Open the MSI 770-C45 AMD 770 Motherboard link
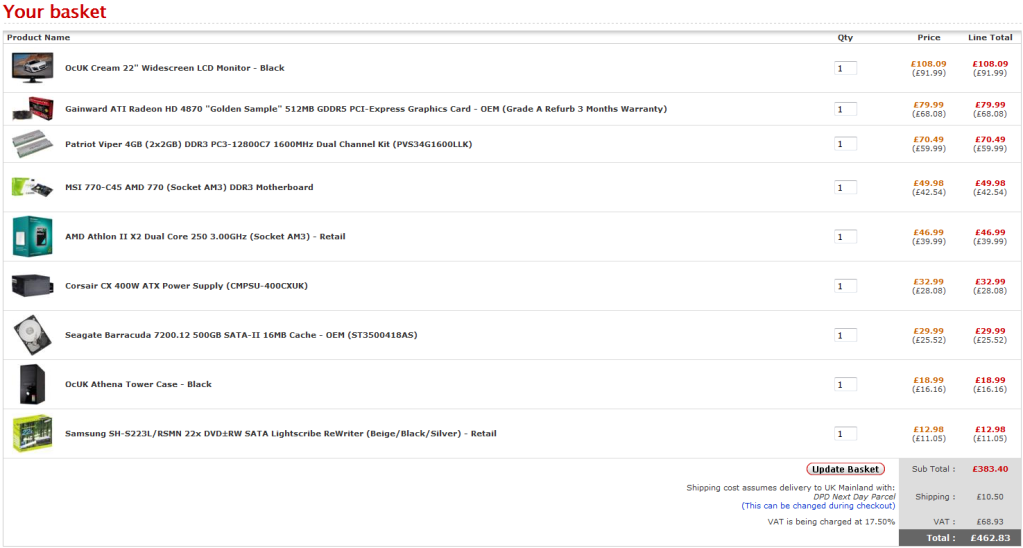Viewport: 1023px width, 548px height. pyautogui.click(x=189, y=187)
